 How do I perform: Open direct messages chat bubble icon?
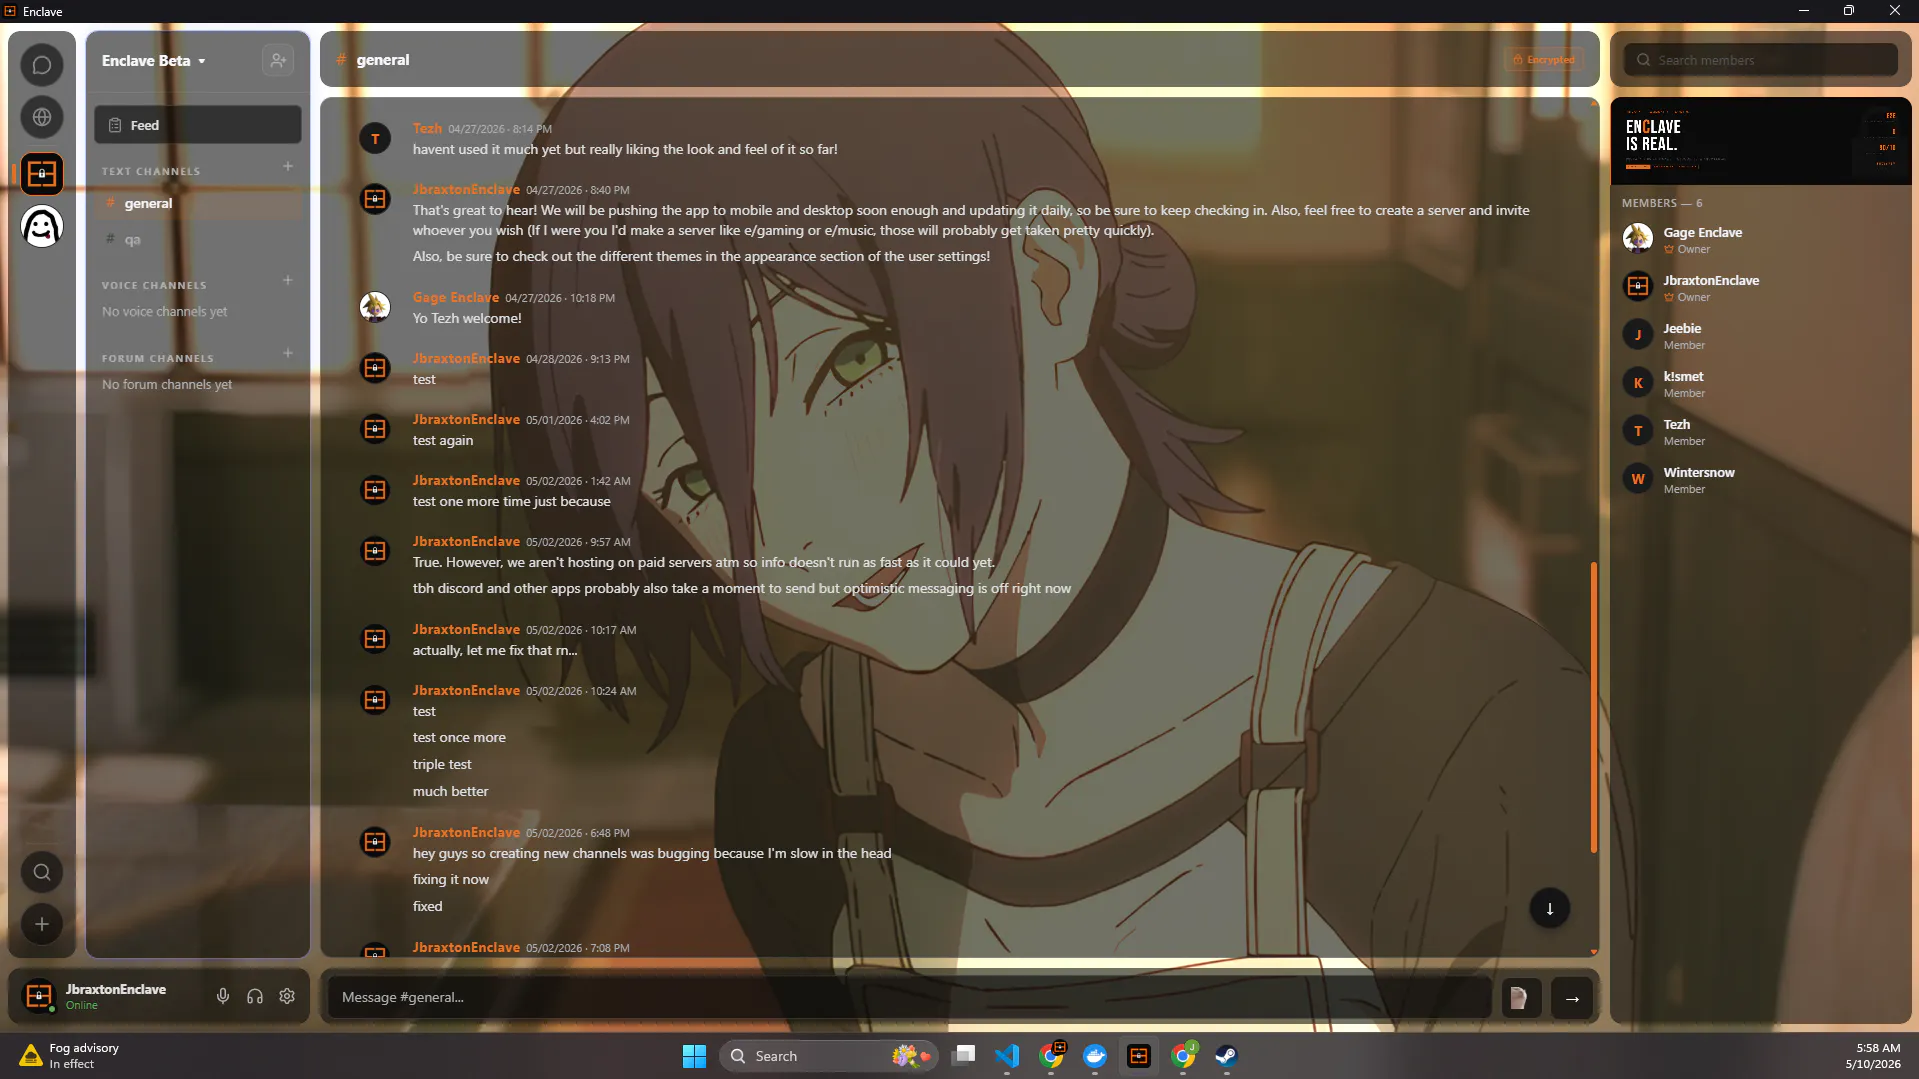click(x=42, y=65)
